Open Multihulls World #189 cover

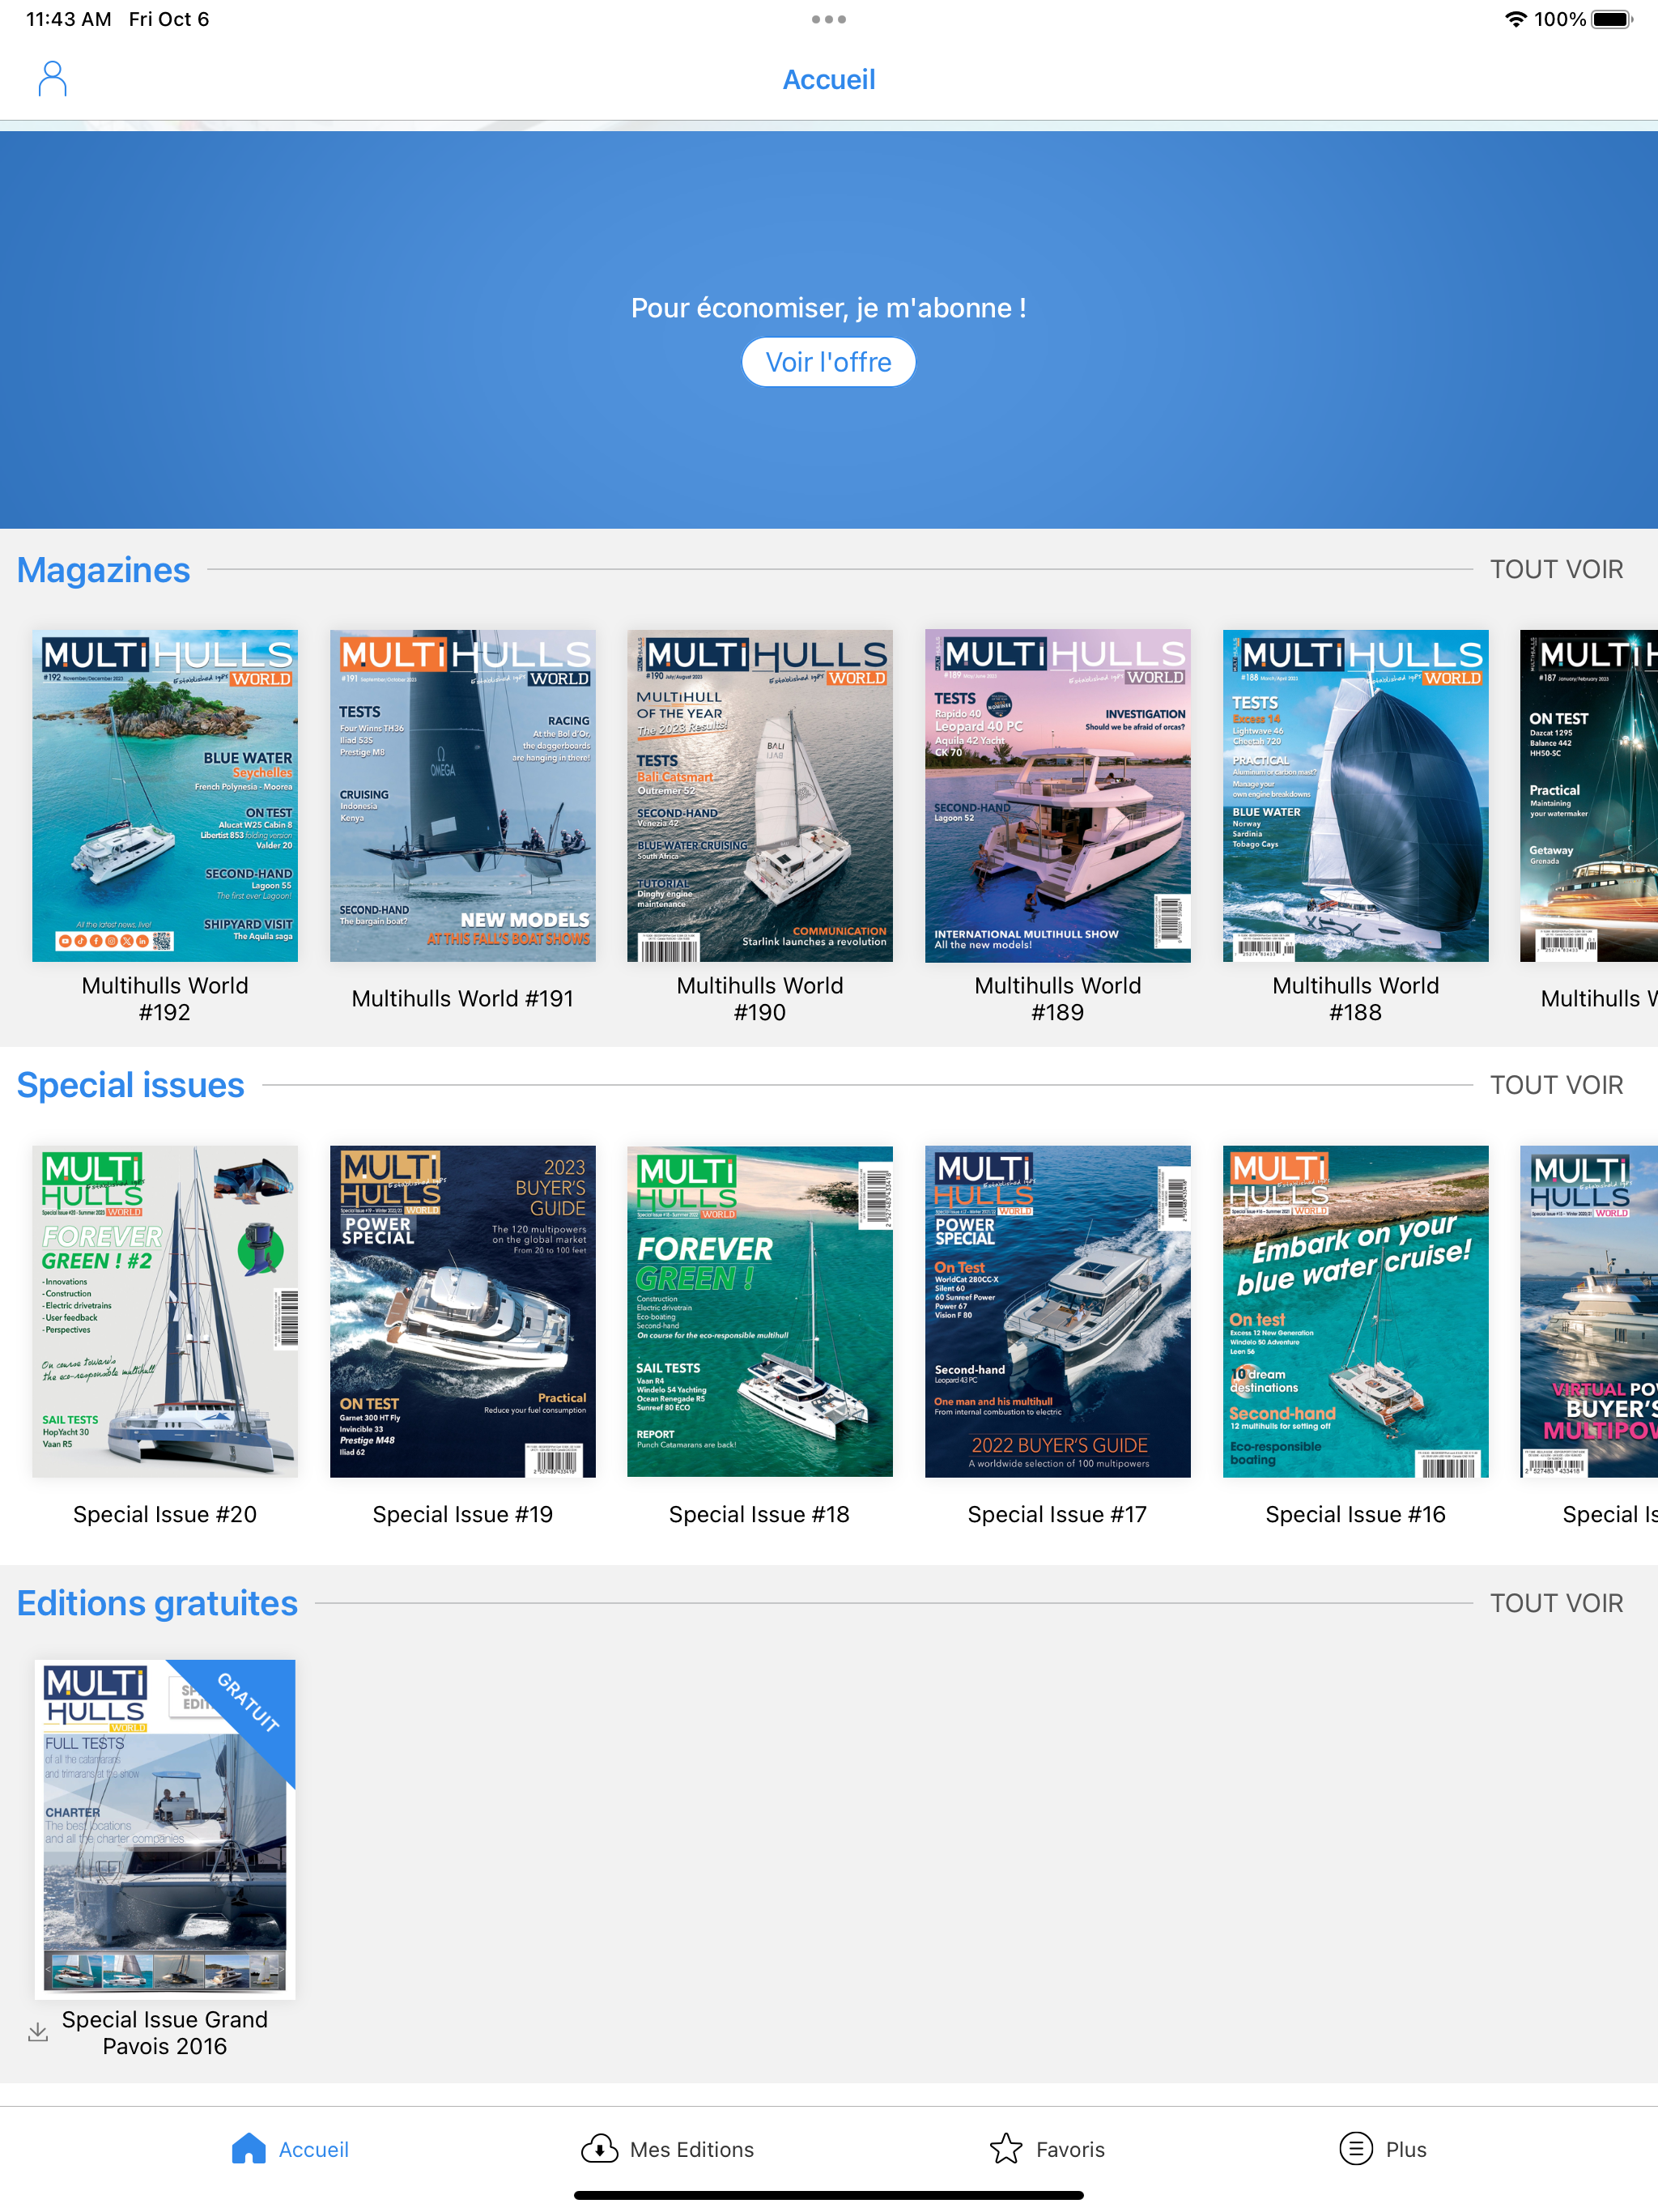tap(1058, 796)
